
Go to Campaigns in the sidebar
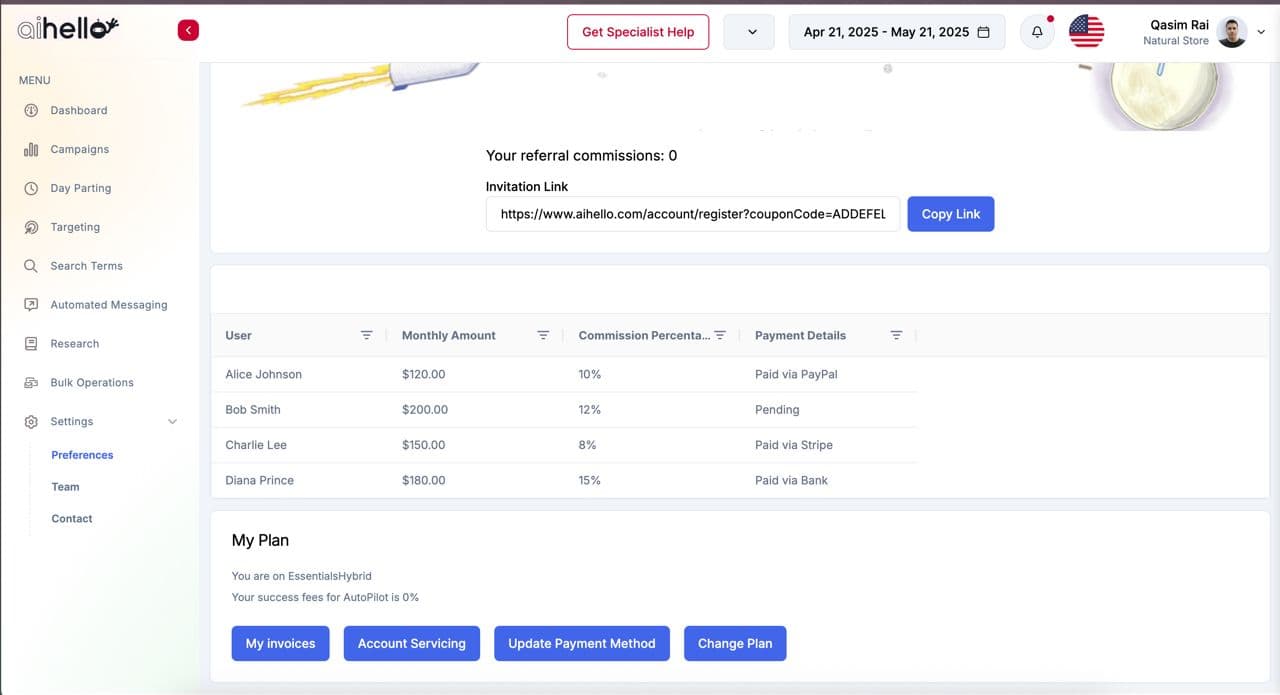79,150
